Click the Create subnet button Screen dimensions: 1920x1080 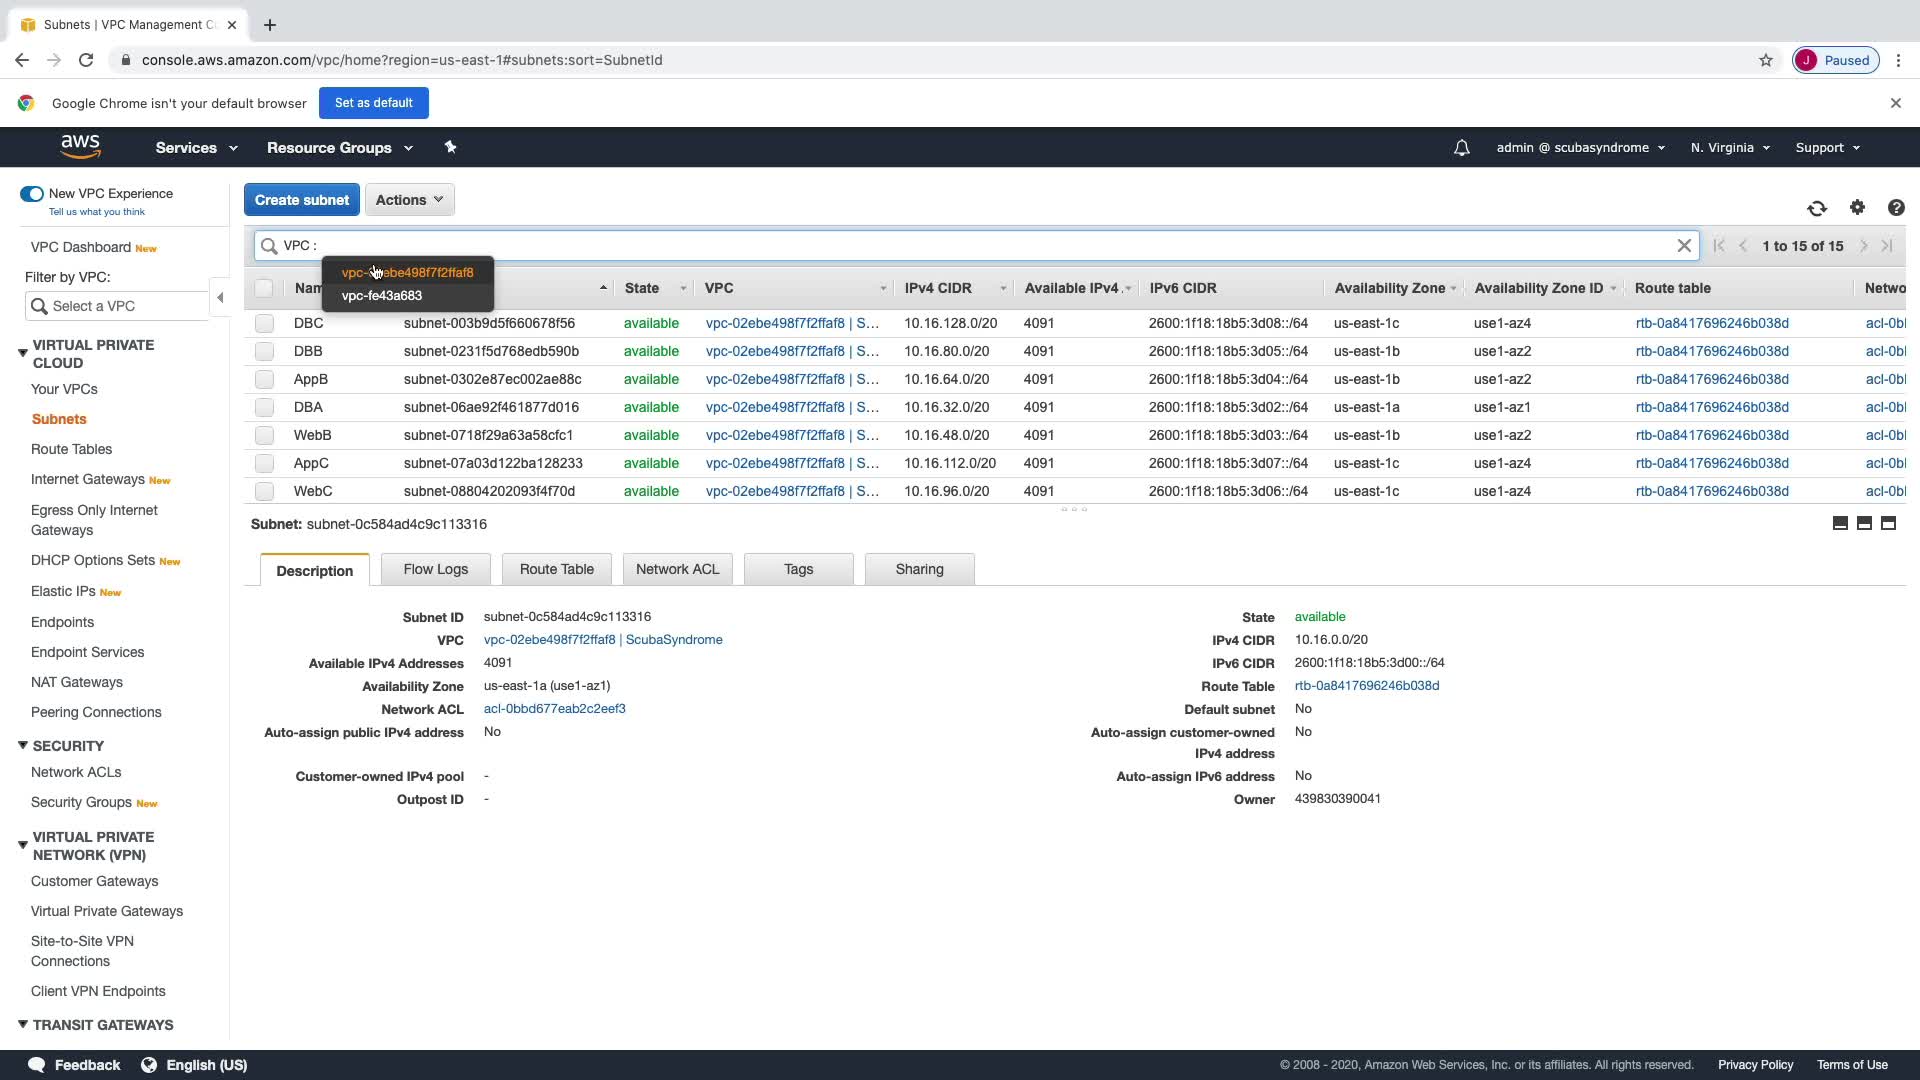pyautogui.click(x=301, y=200)
